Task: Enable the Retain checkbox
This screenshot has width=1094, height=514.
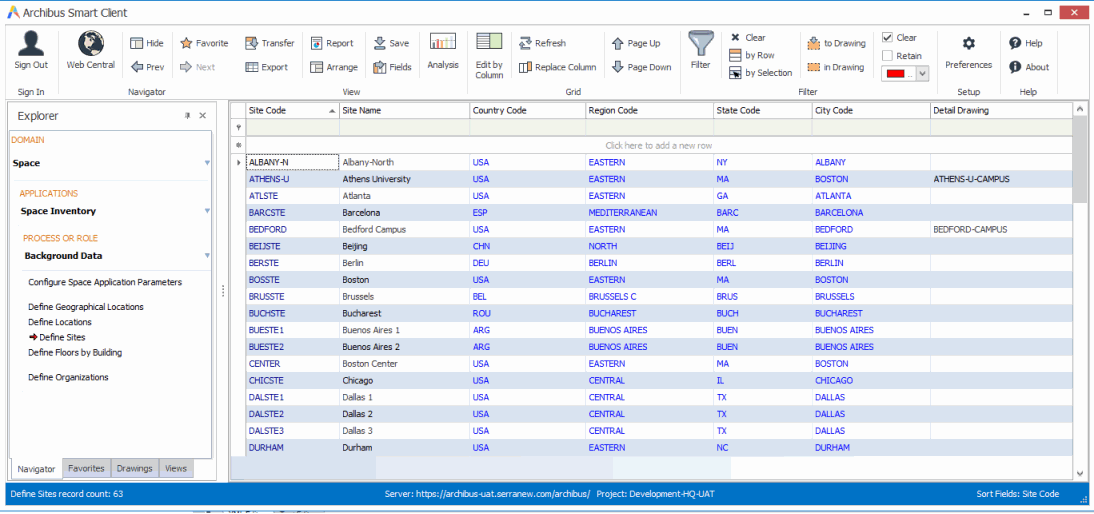Action: point(888,56)
